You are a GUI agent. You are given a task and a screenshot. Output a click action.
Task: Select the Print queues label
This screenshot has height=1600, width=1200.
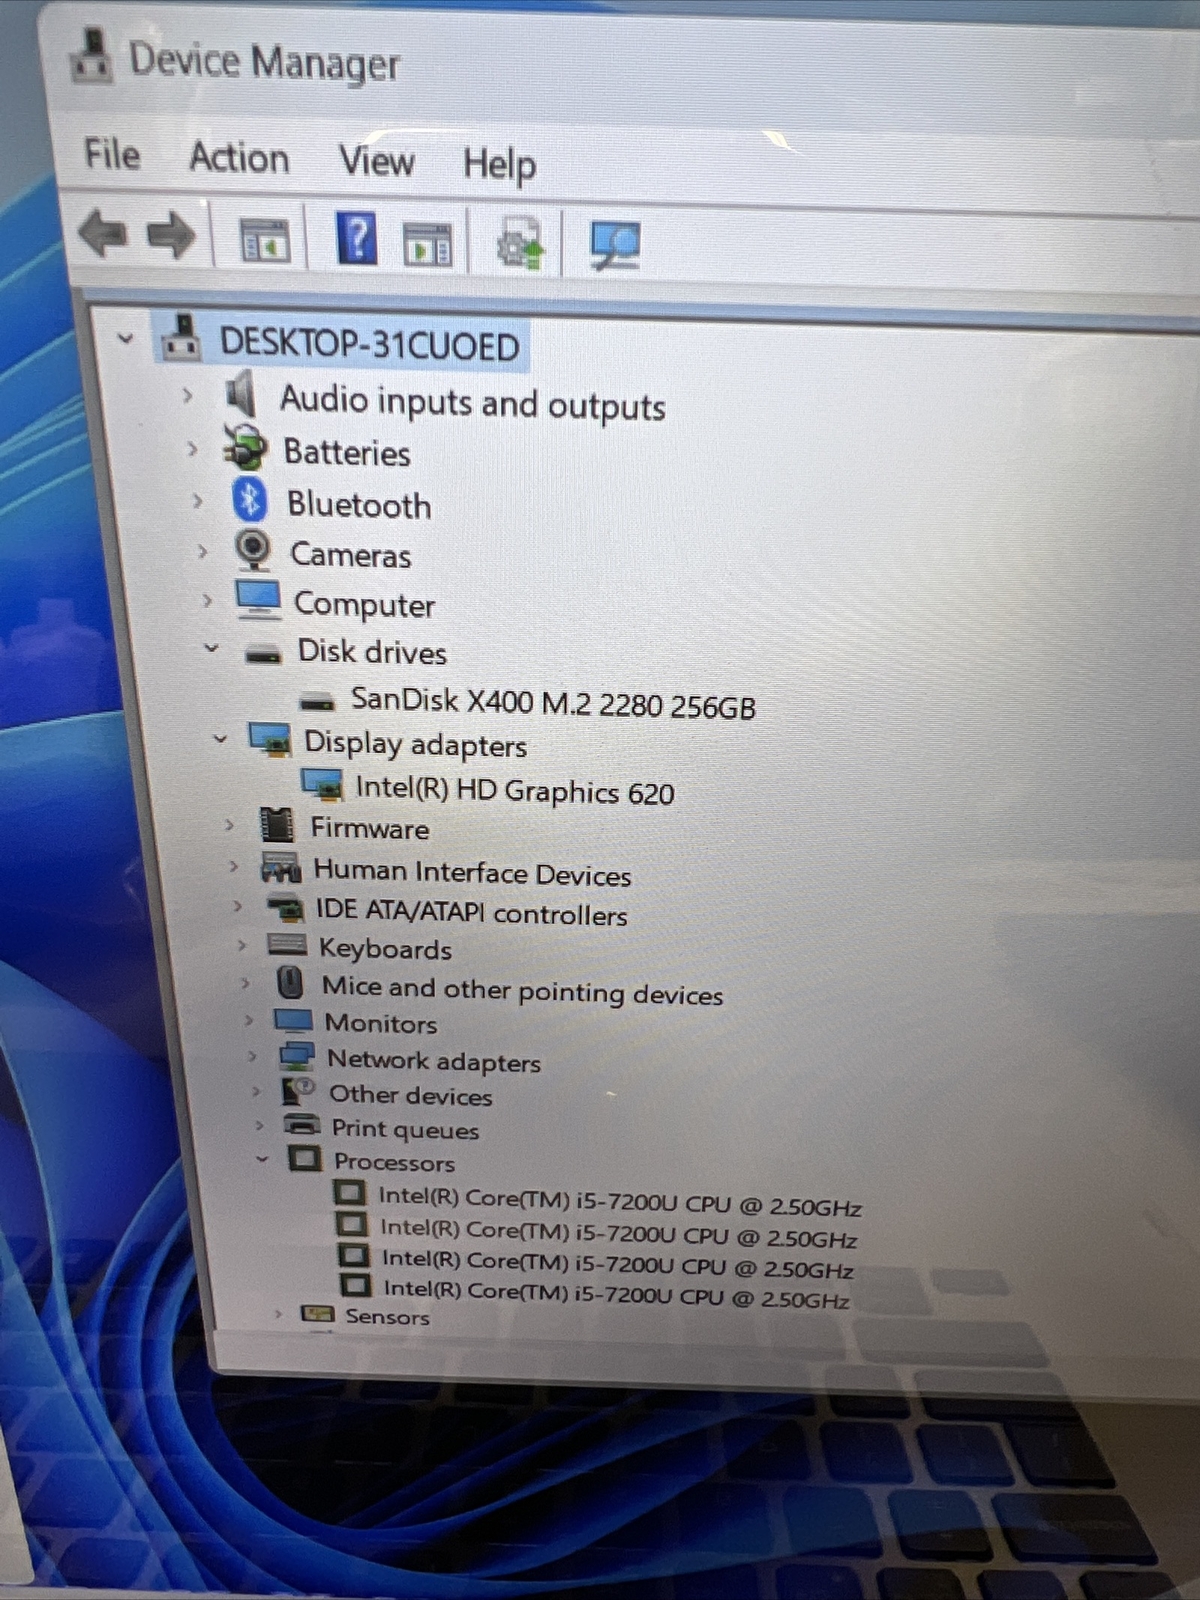point(405,1129)
